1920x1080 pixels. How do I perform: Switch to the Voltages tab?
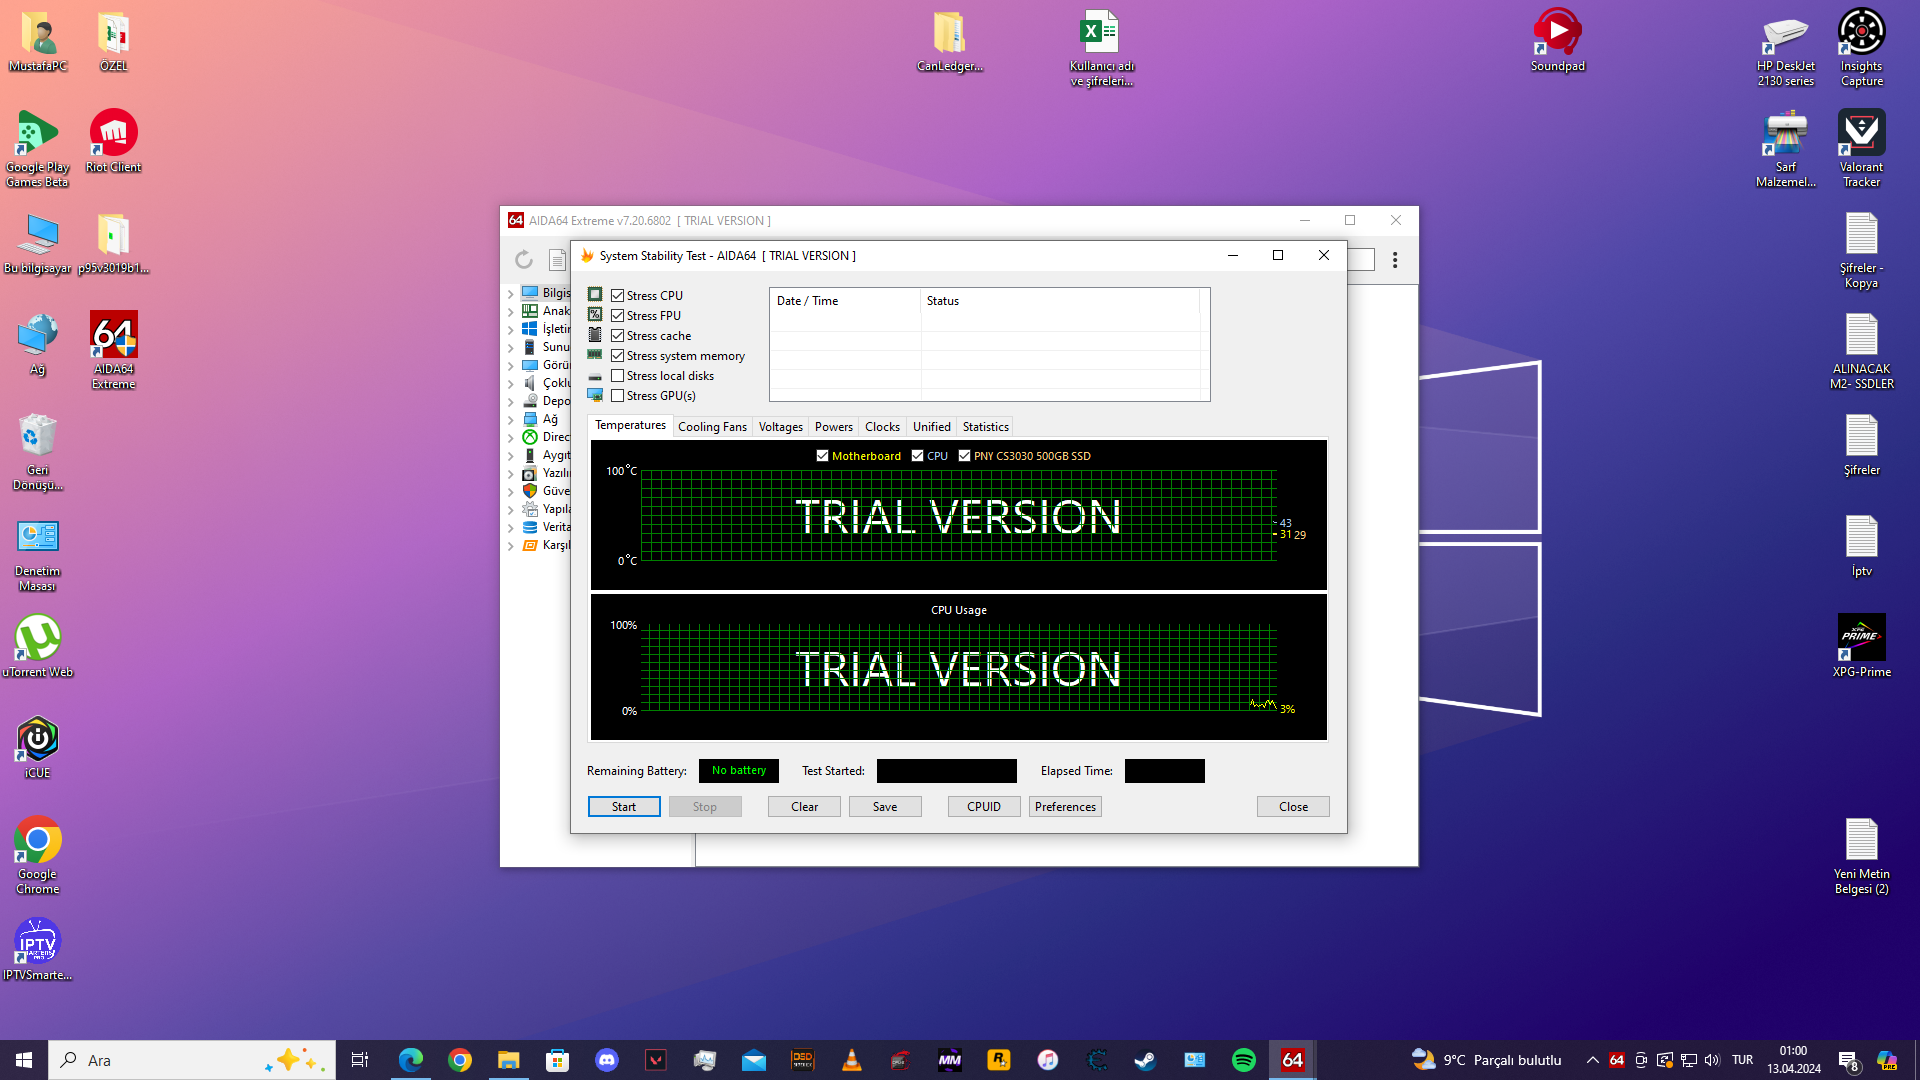tap(780, 427)
